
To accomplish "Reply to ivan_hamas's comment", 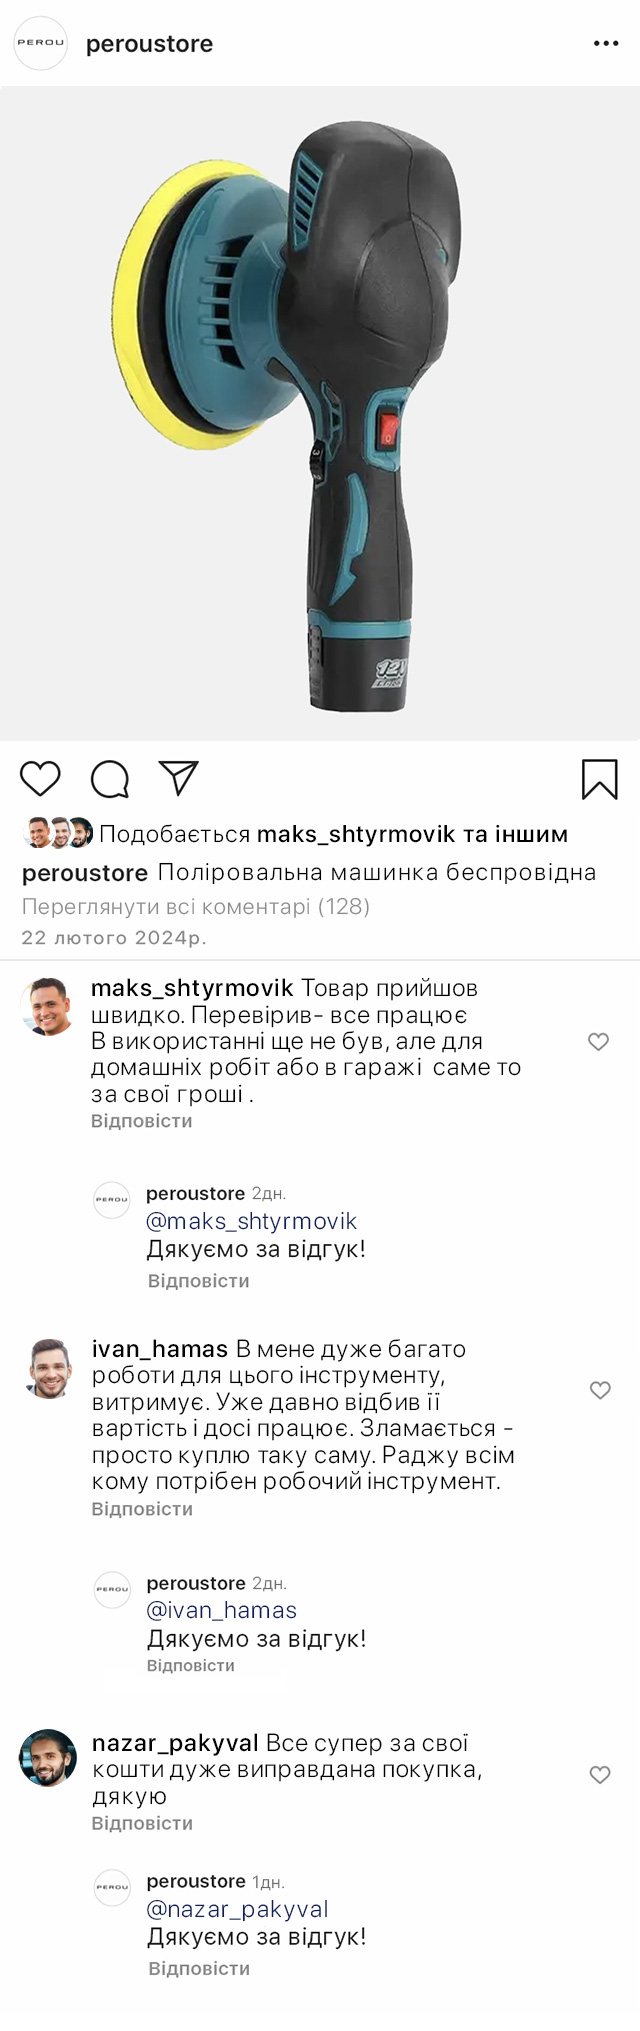I will click(142, 1509).
